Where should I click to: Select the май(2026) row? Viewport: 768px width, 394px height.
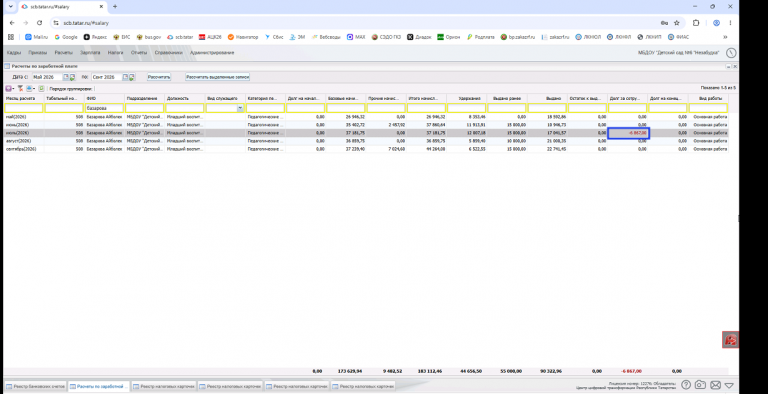366,117
